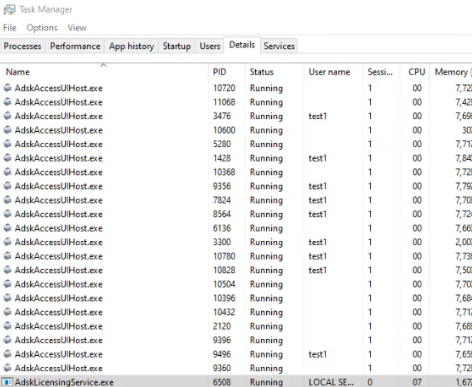Click test1 user name in PID 10828 row
The height and width of the screenshot is (387, 472).
(318, 270)
